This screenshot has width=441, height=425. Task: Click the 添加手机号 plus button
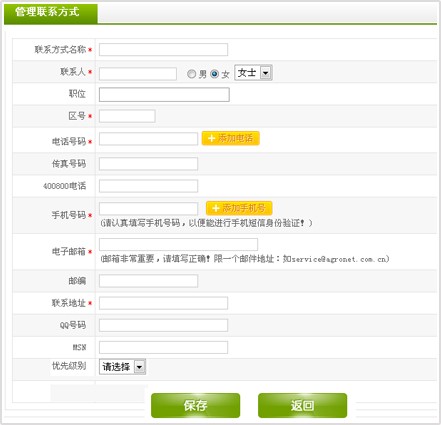pos(239,208)
